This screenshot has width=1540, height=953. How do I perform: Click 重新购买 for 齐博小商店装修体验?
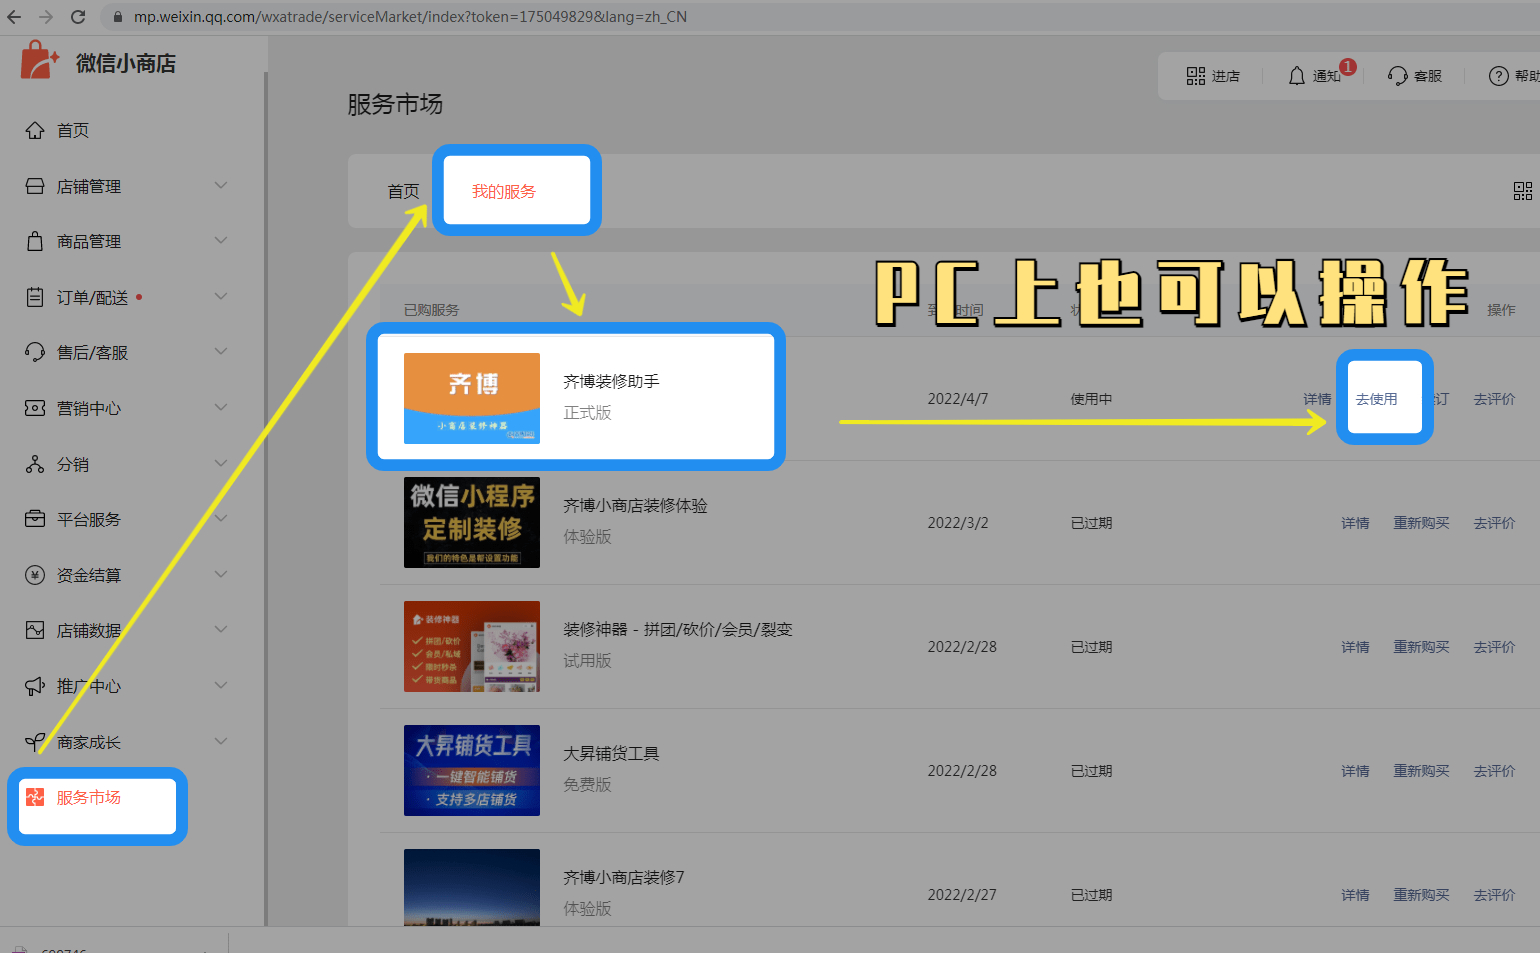[1421, 523]
